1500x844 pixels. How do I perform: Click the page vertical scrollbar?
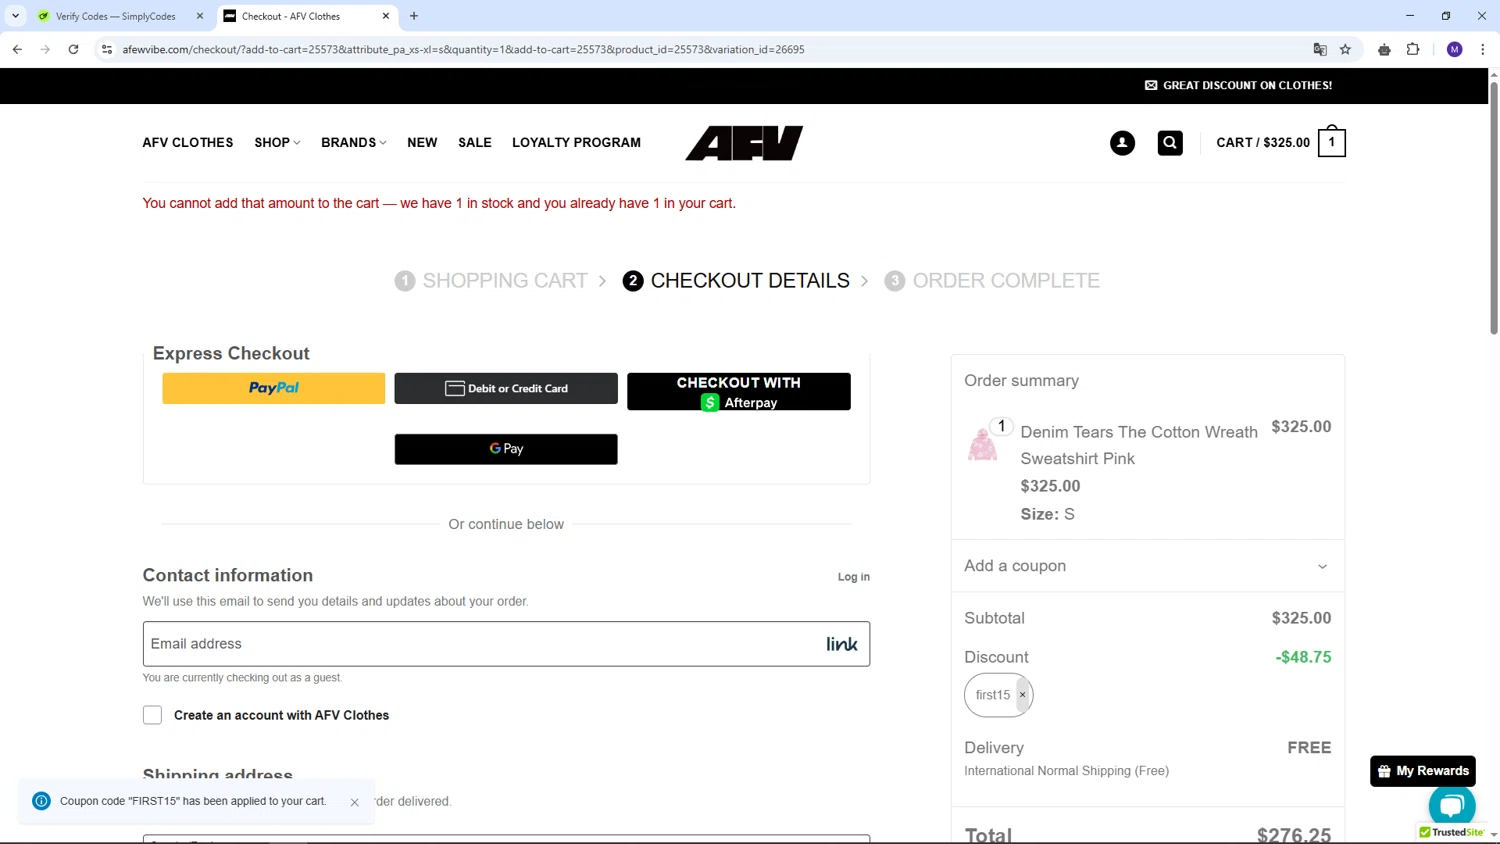coord(1494,210)
